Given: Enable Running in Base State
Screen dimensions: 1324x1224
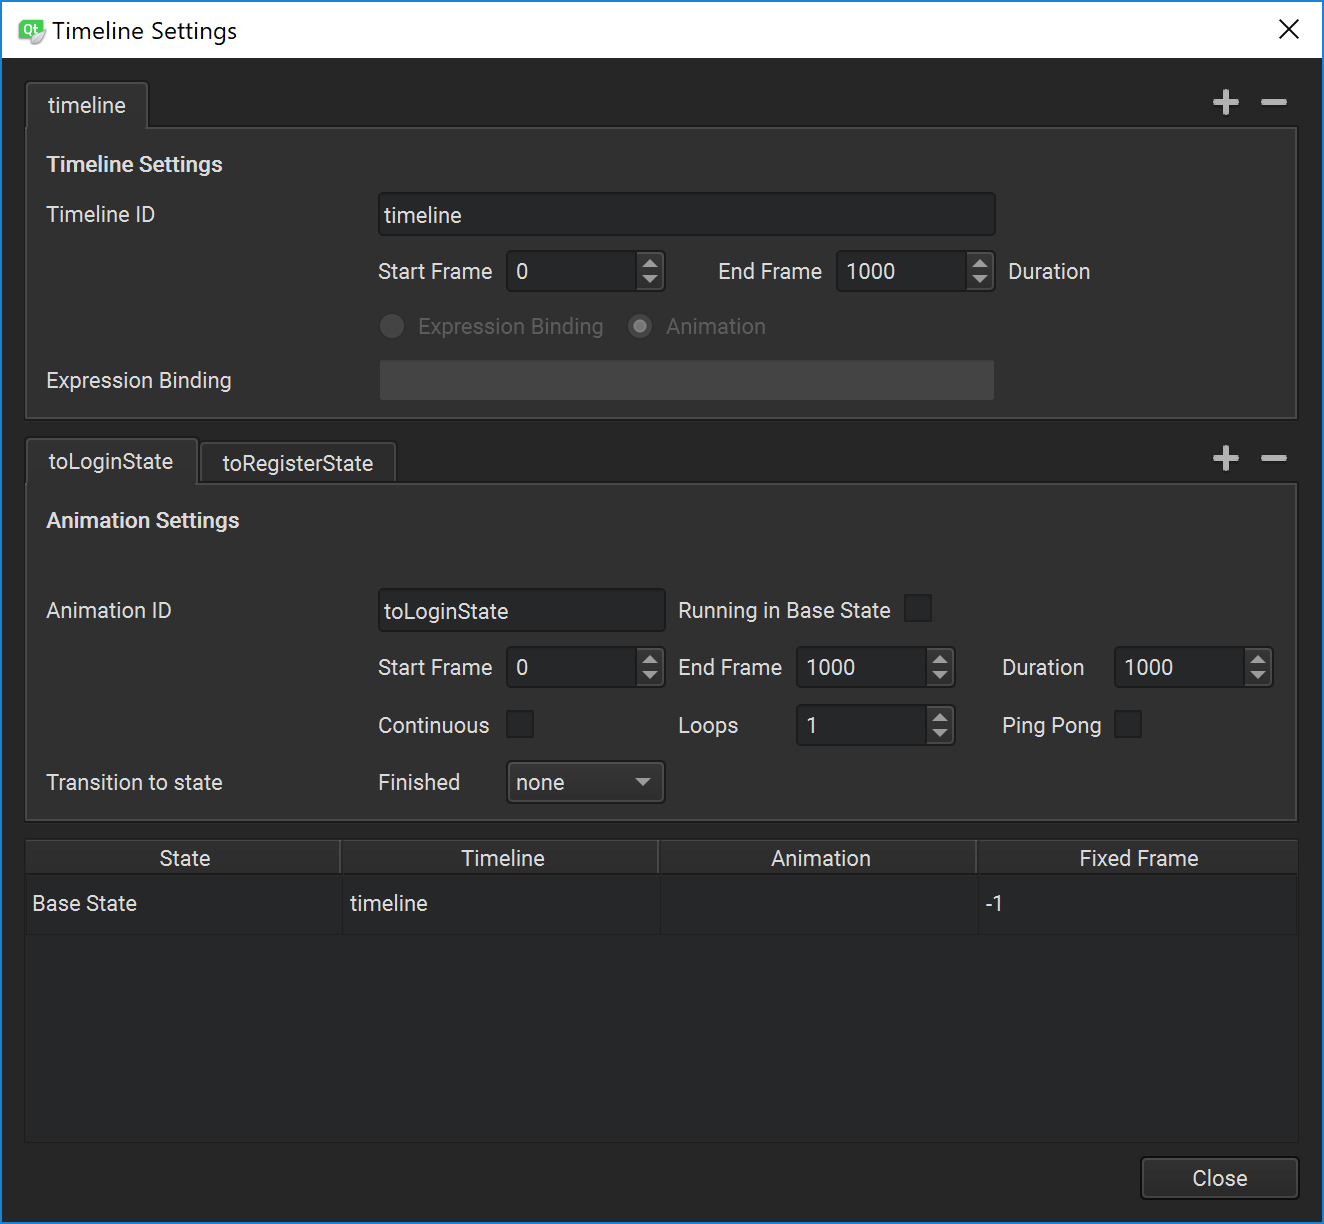Looking at the screenshot, I should tap(917, 608).
